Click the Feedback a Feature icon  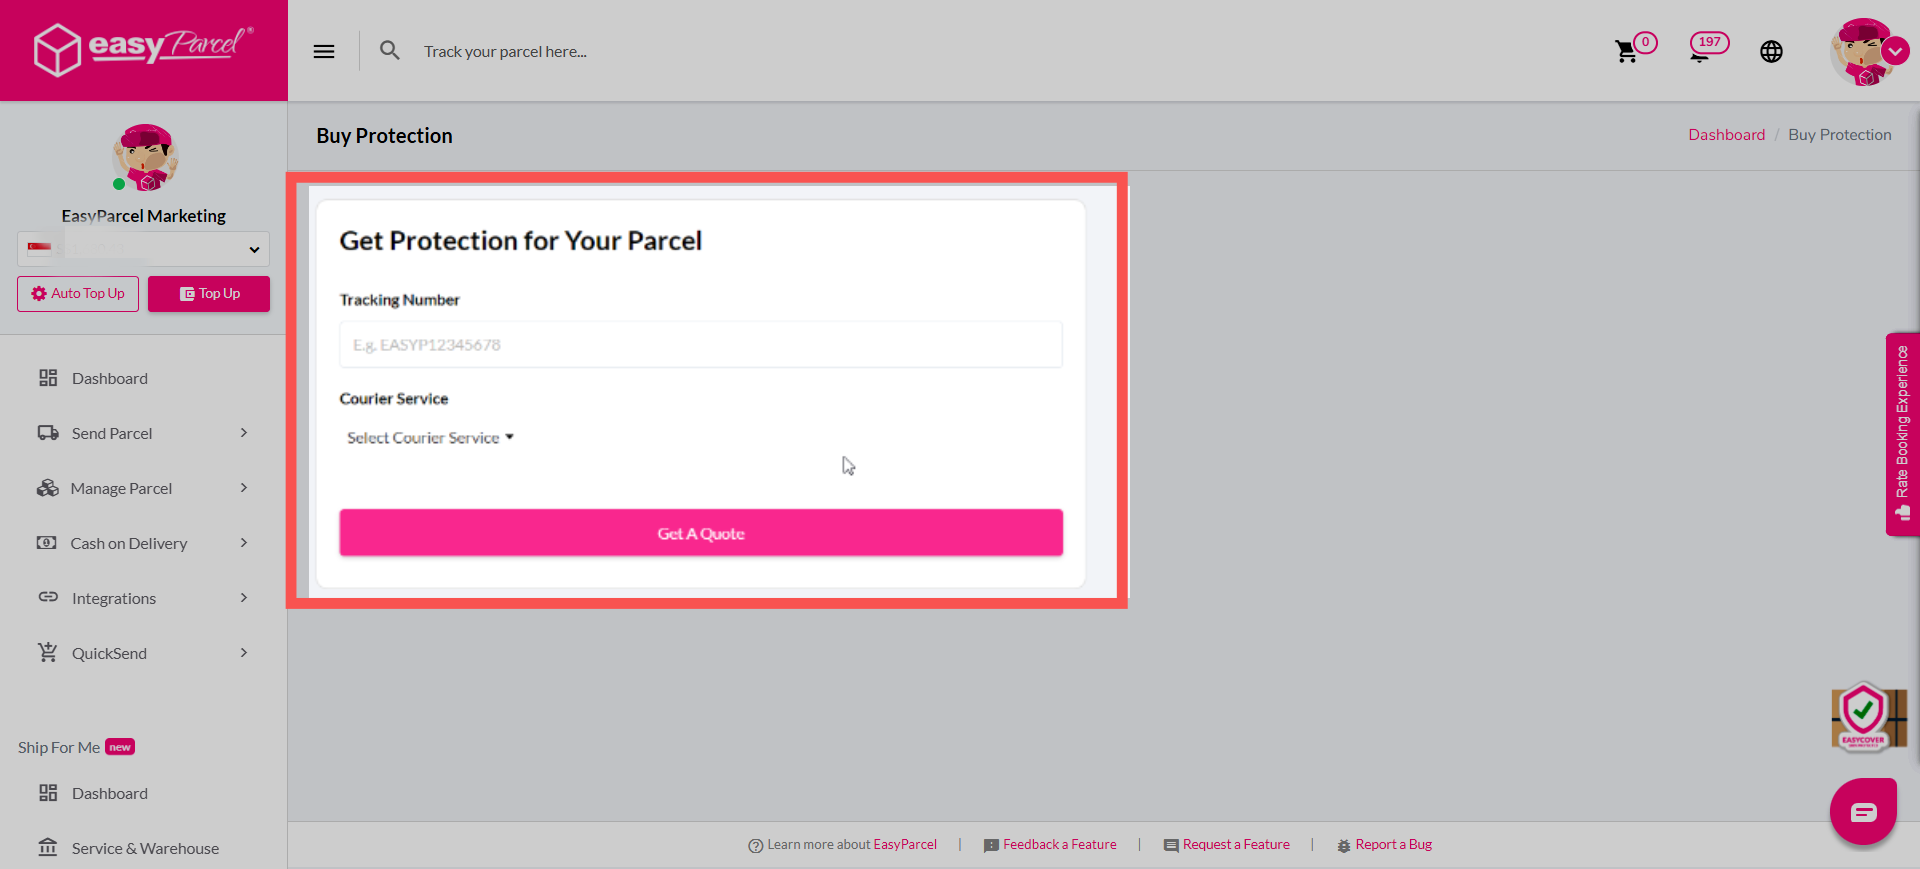[x=991, y=846]
